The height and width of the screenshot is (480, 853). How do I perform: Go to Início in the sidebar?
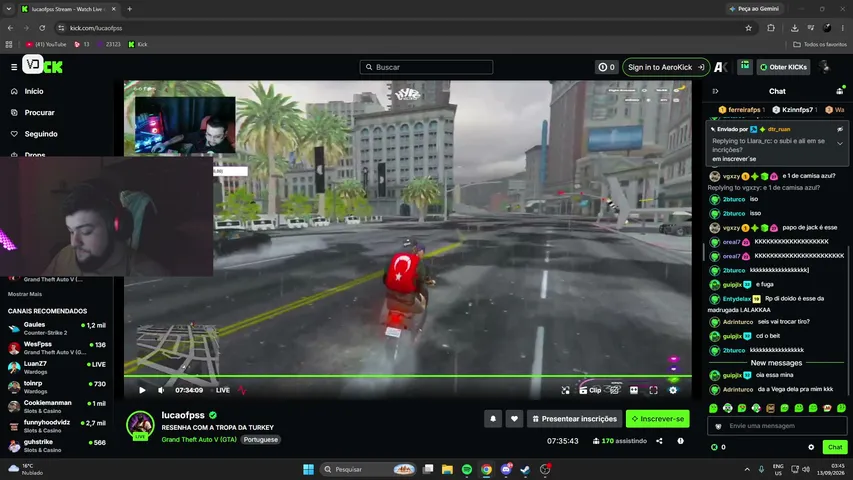34,91
